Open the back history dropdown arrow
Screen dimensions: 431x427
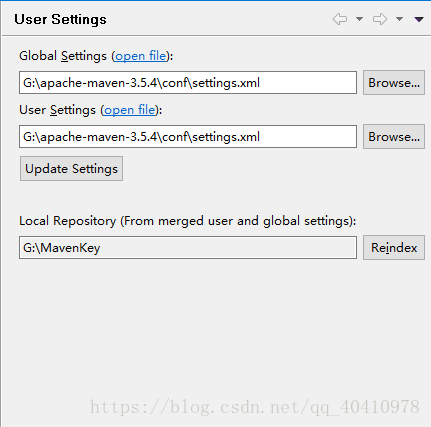[359, 19]
